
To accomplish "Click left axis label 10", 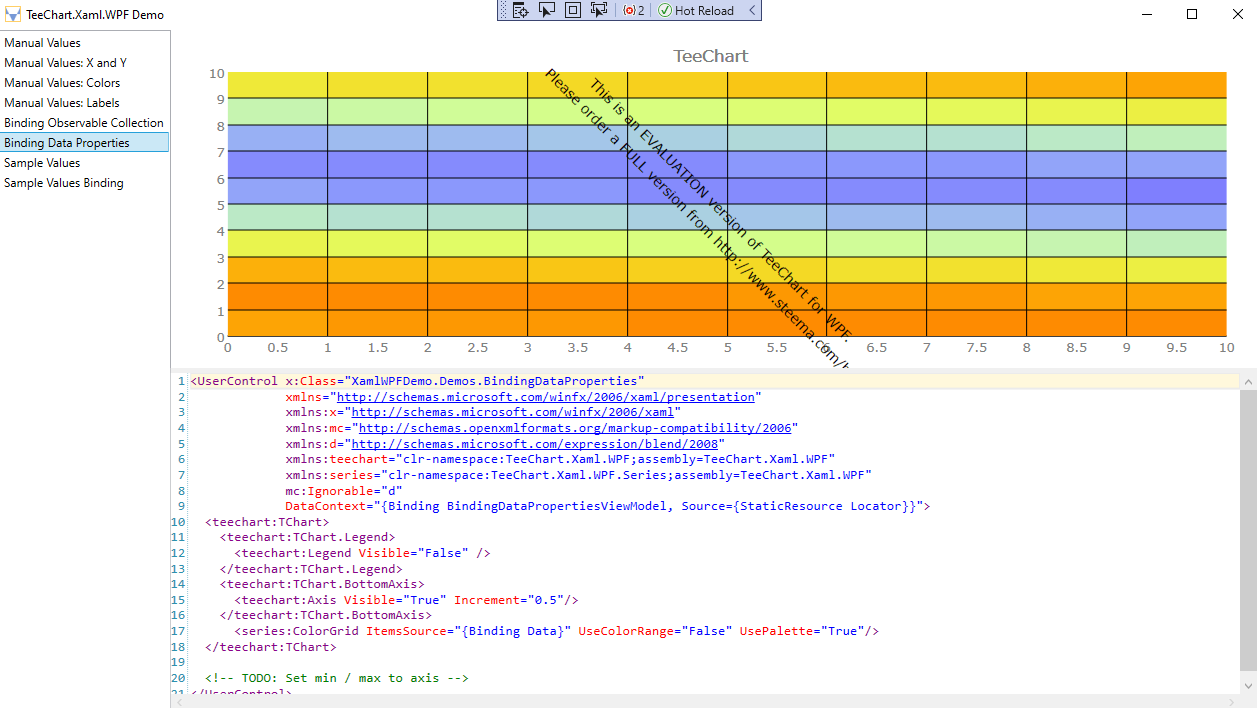I will tap(216, 73).
